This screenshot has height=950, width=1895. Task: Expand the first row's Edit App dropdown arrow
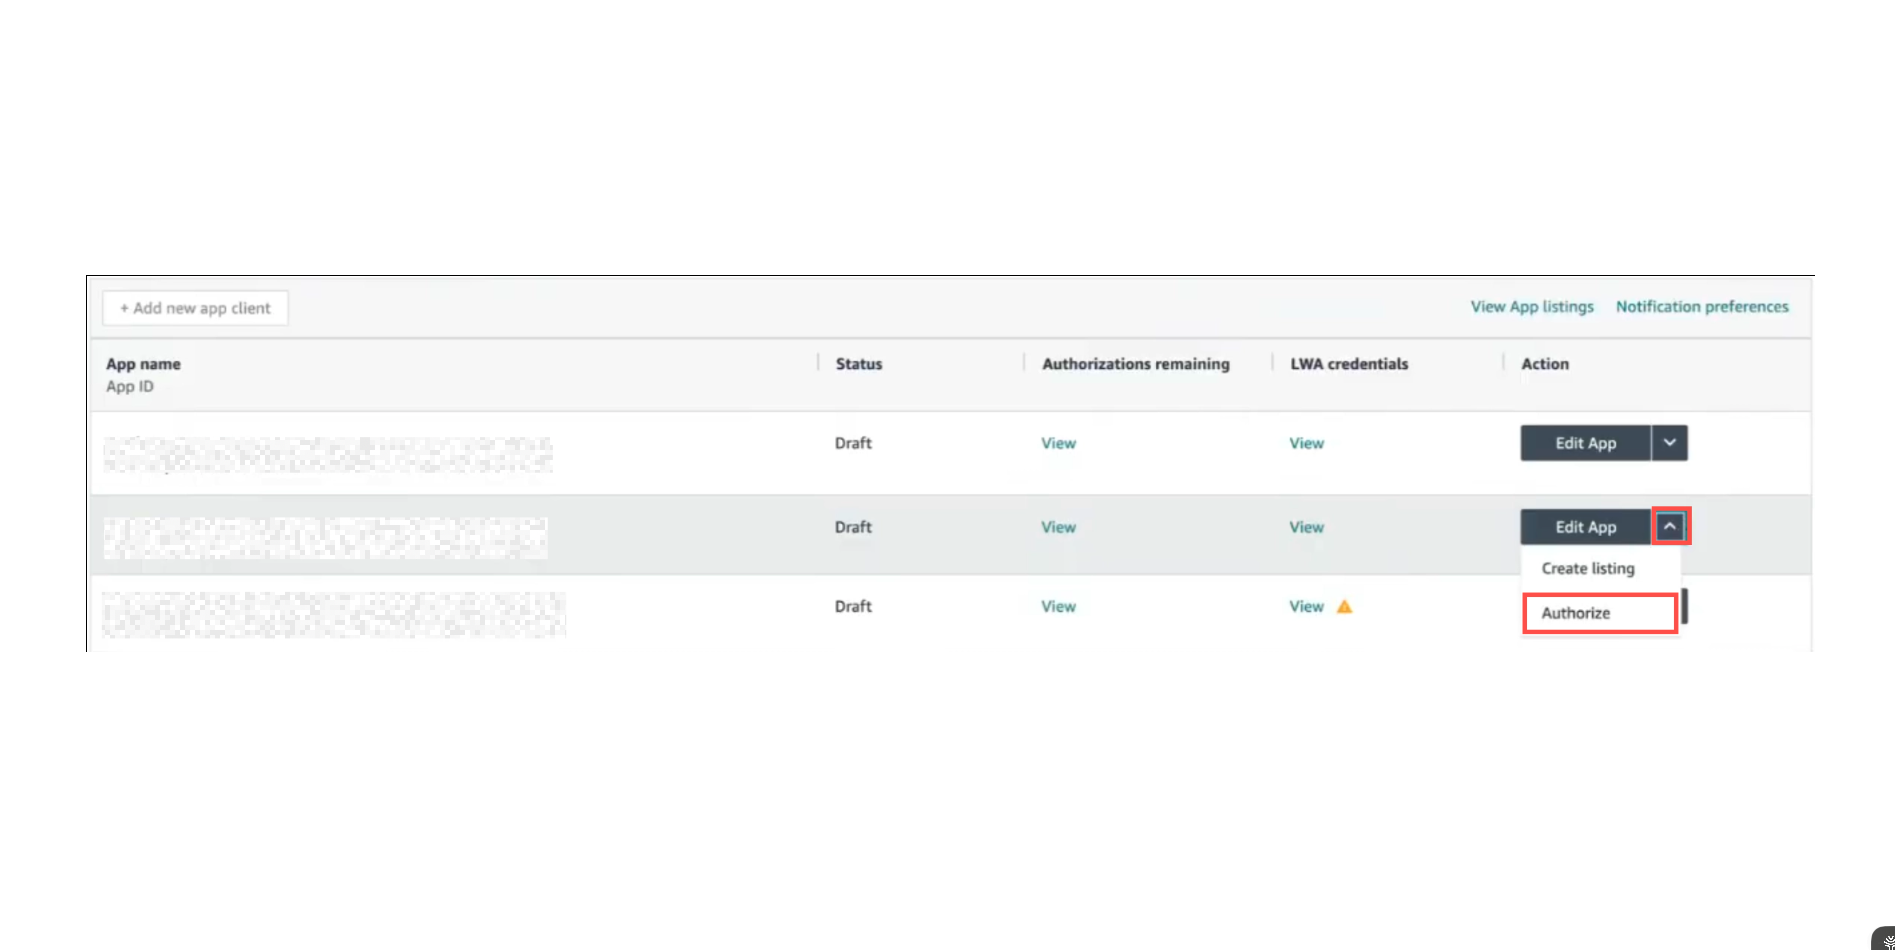point(1669,443)
